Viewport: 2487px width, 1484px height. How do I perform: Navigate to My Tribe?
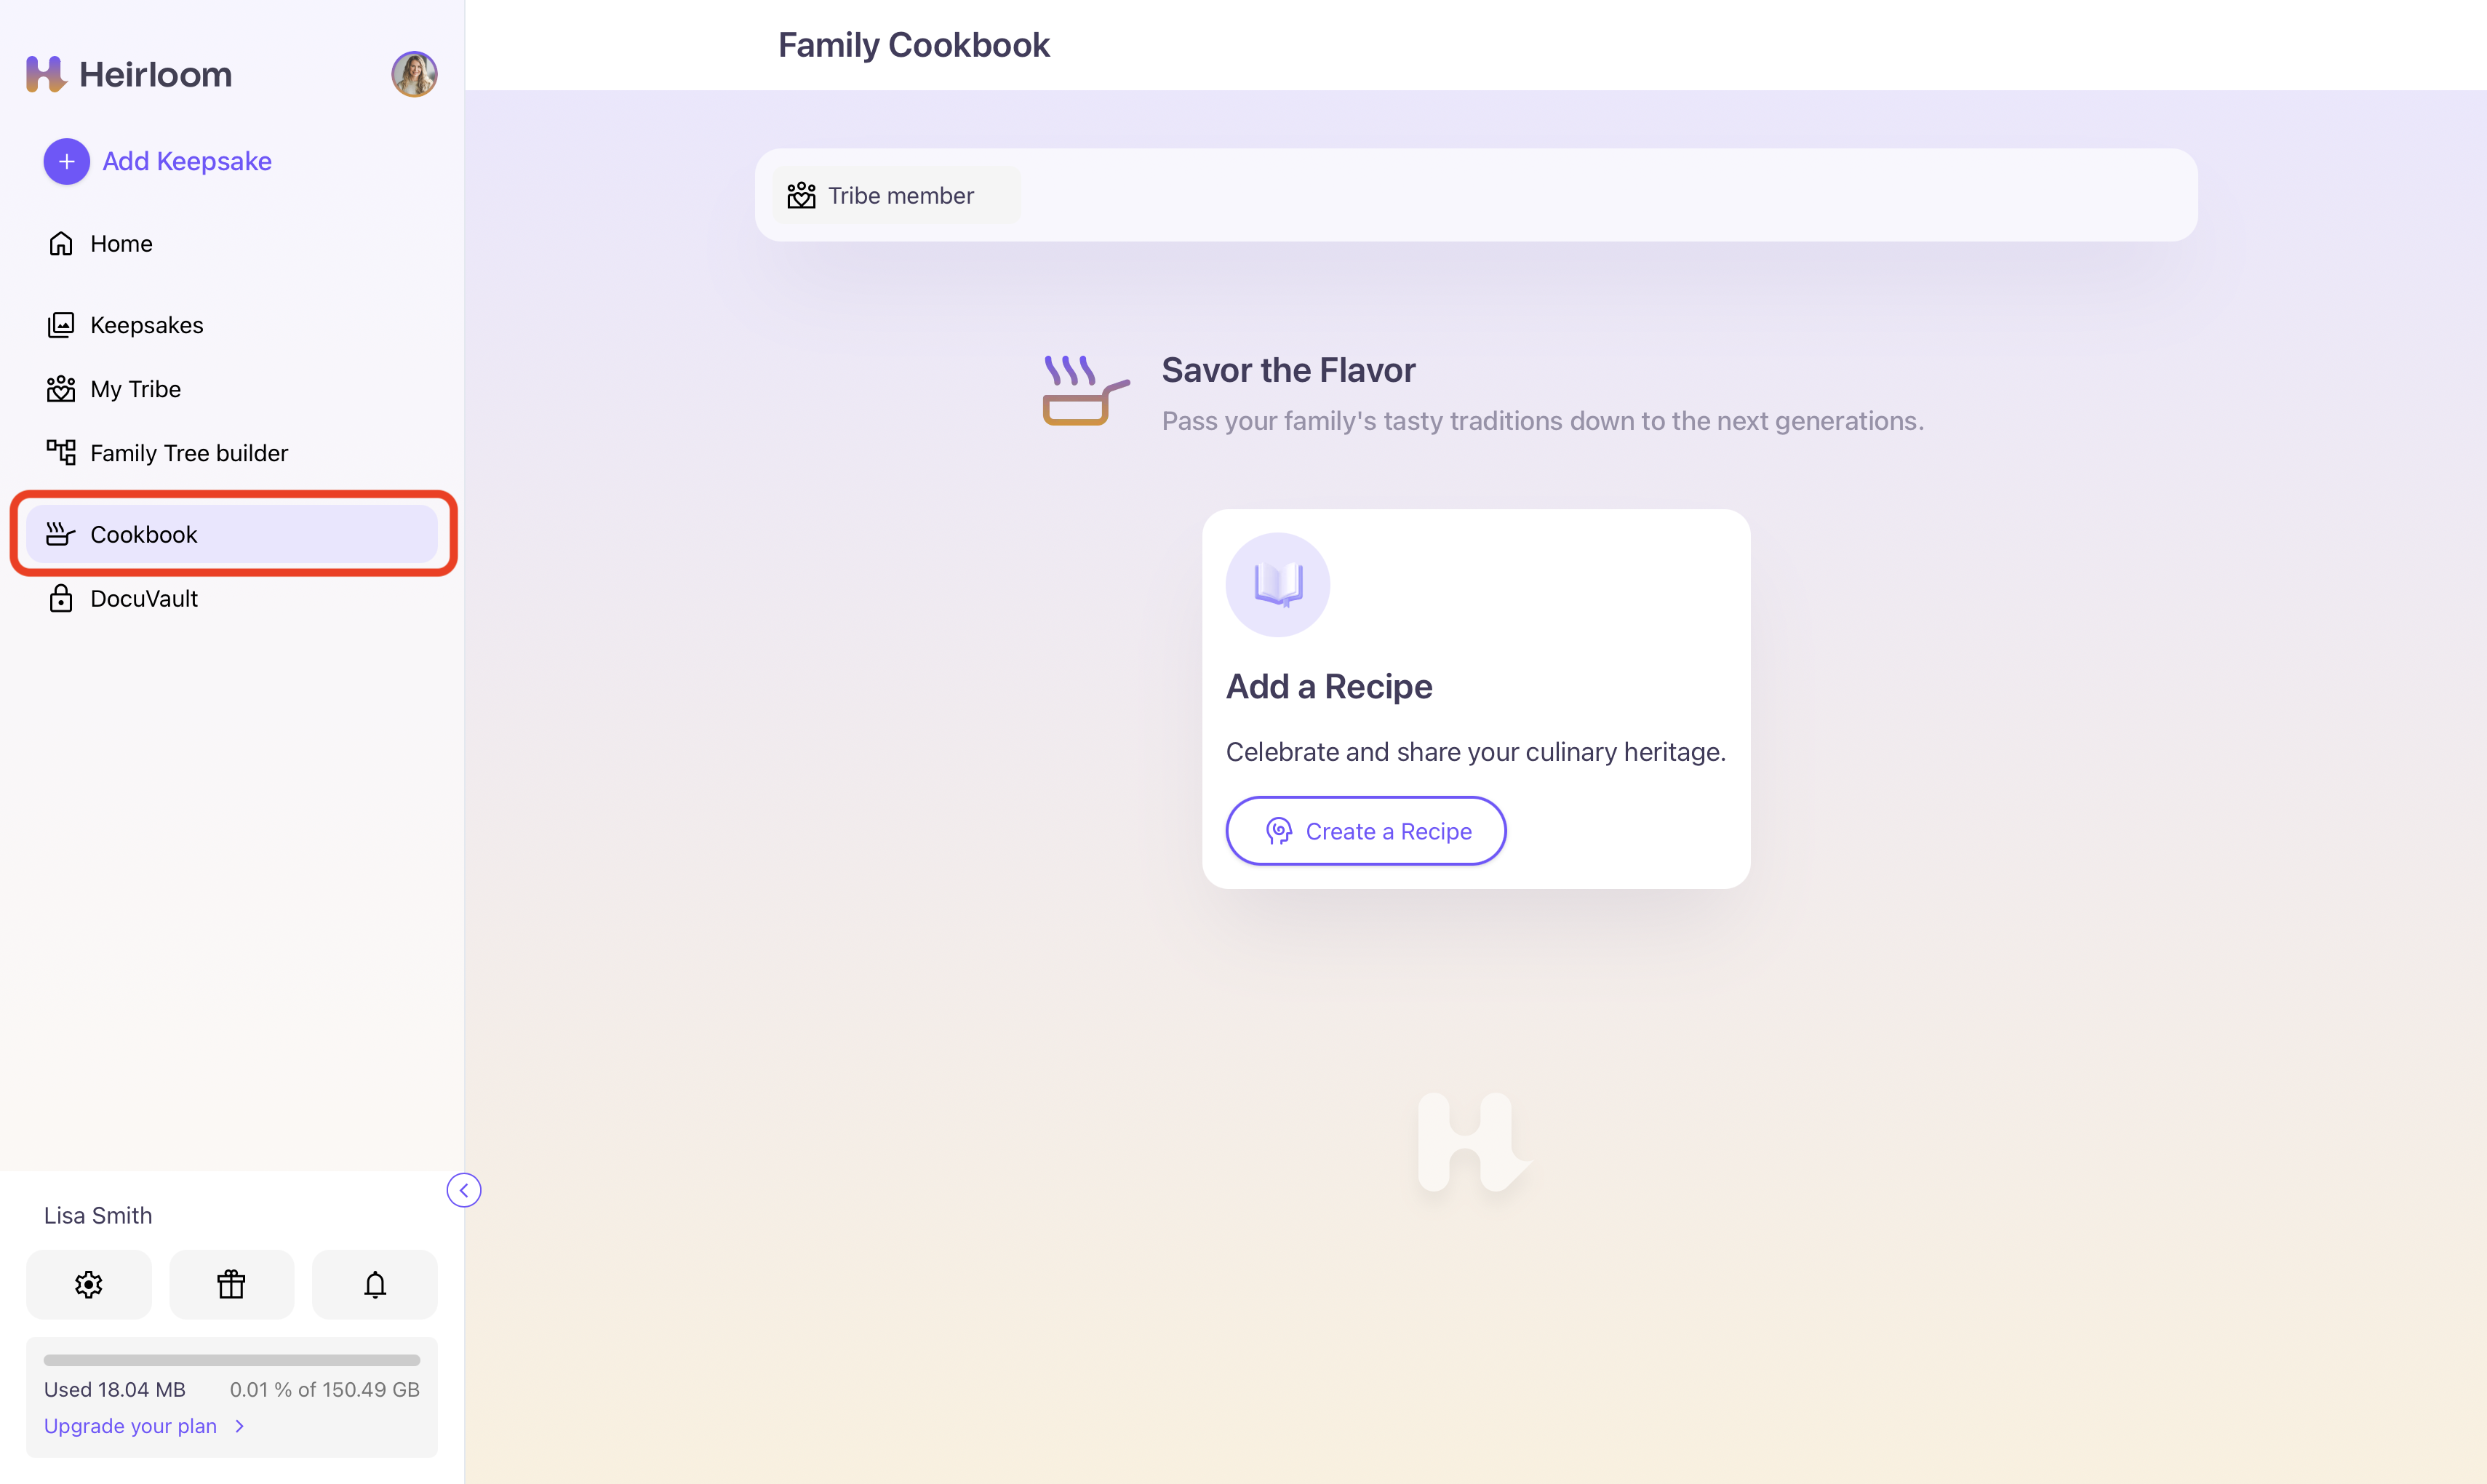point(135,390)
